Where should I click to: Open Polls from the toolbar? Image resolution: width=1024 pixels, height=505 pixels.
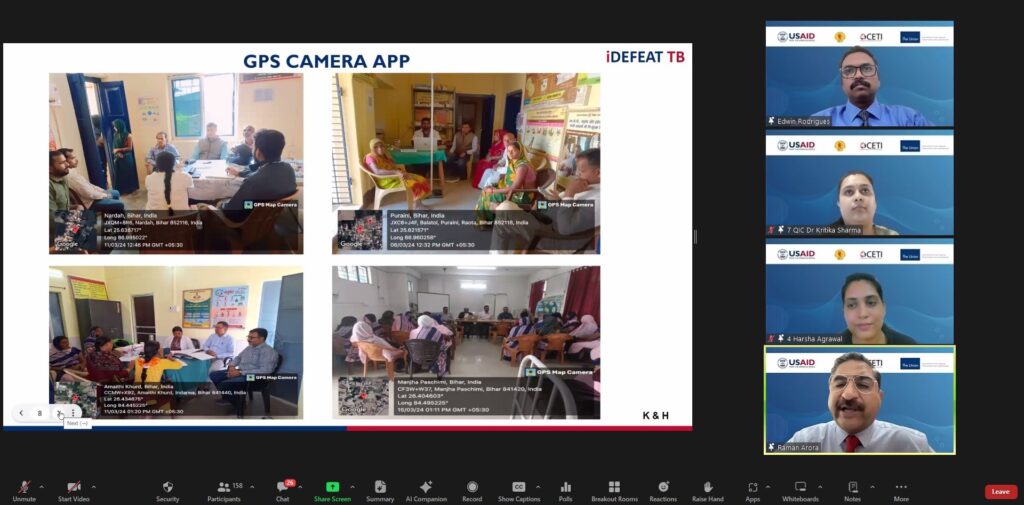(x=565, y=489)
